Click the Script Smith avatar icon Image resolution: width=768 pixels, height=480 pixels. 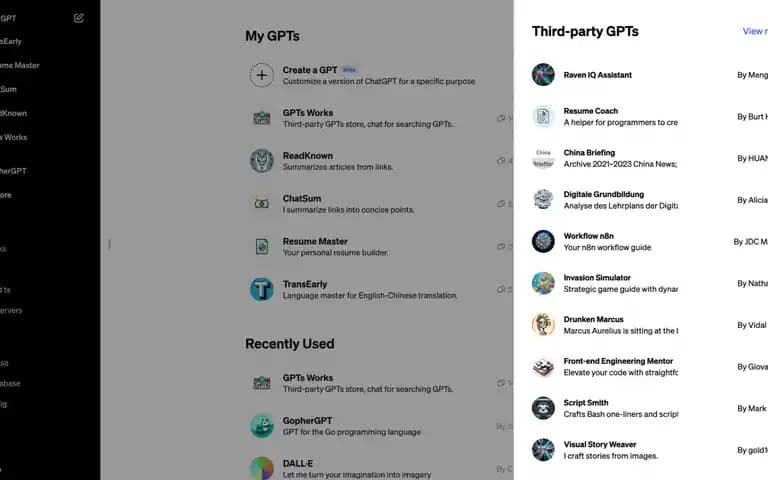[543, 408]
